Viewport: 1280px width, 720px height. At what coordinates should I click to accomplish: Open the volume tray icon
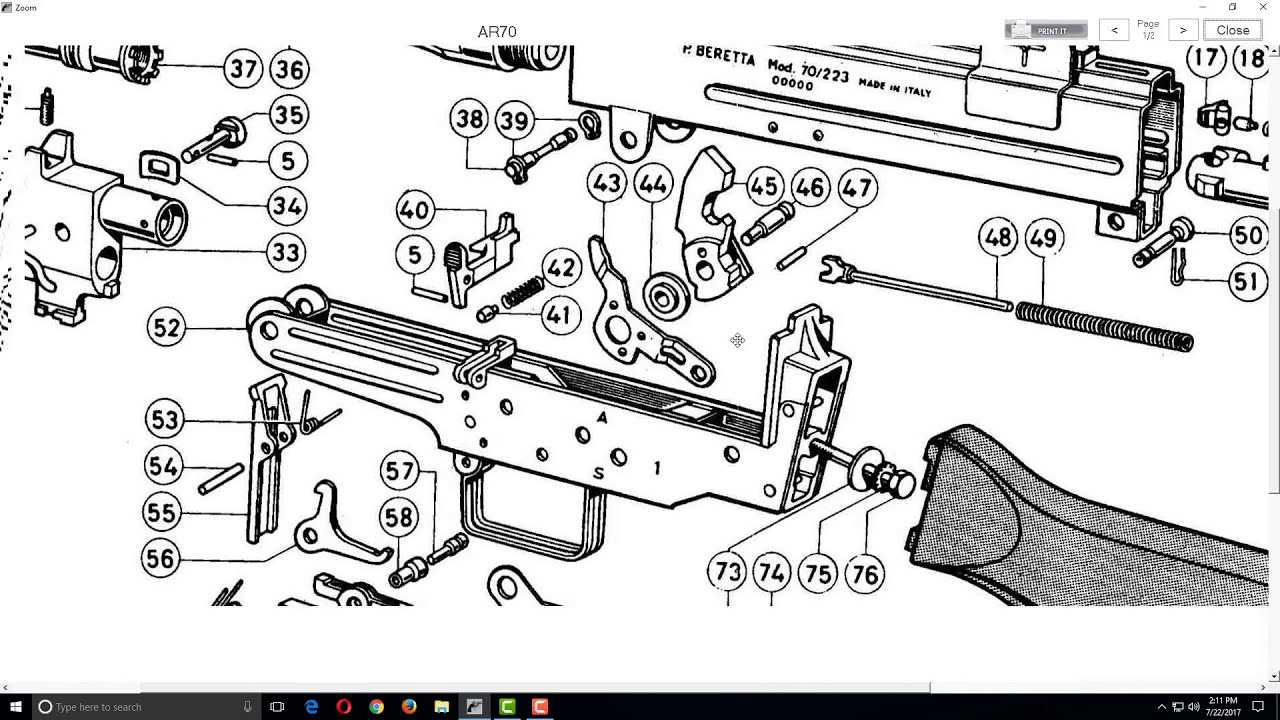1194,707
